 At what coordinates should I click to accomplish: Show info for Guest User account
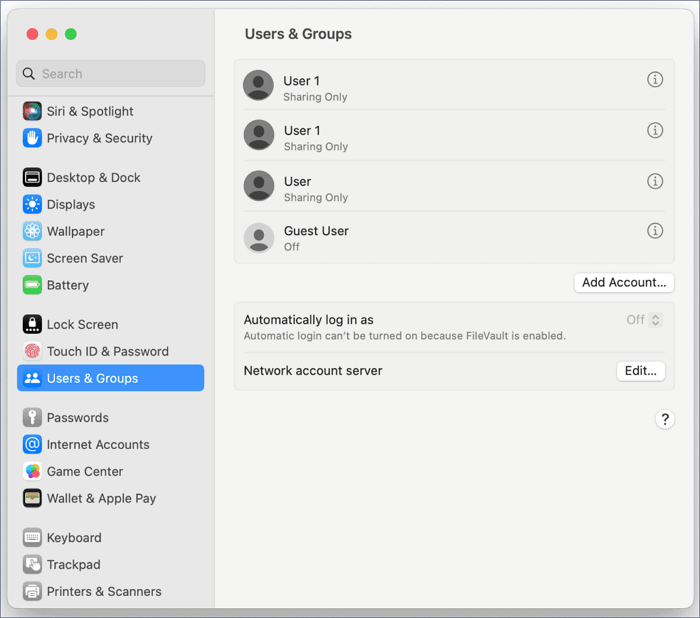pos(655,231)
